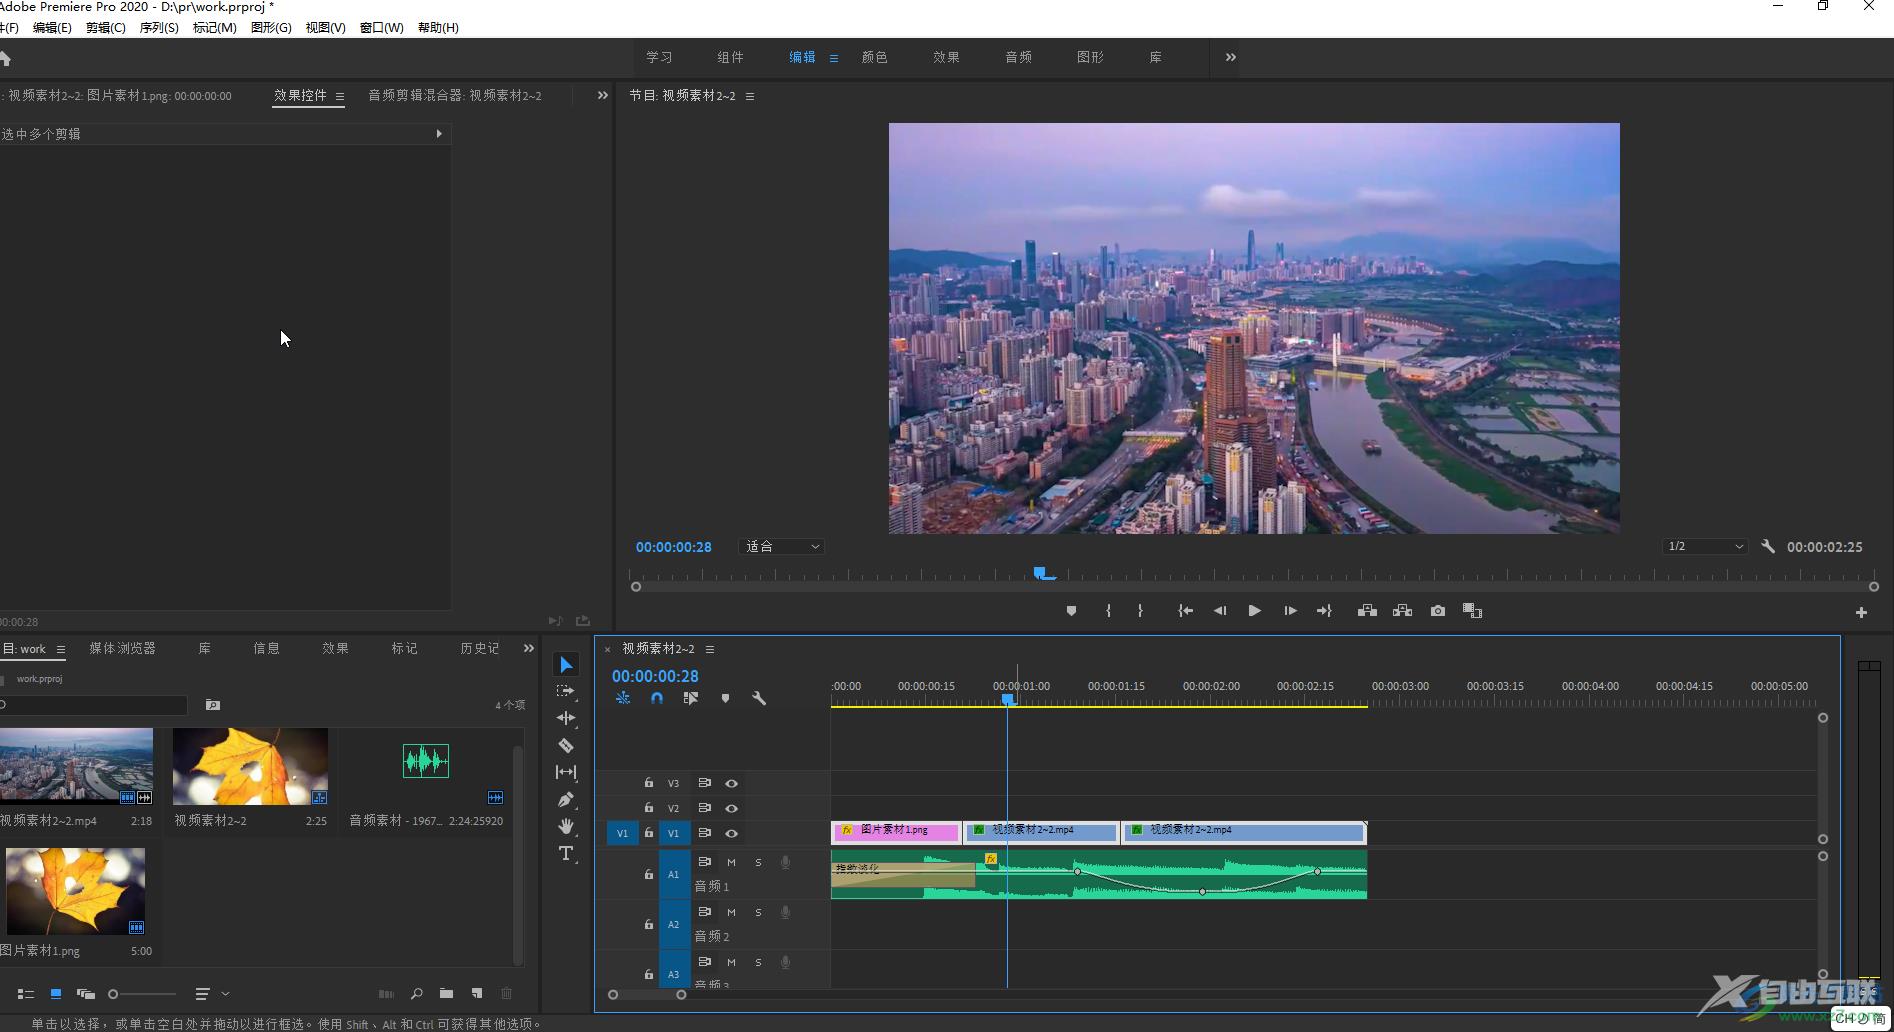Expand hidden Project panel tabs chevron
The height and width of the screenshot is (1032, 1894).
(x=529, y=649)
